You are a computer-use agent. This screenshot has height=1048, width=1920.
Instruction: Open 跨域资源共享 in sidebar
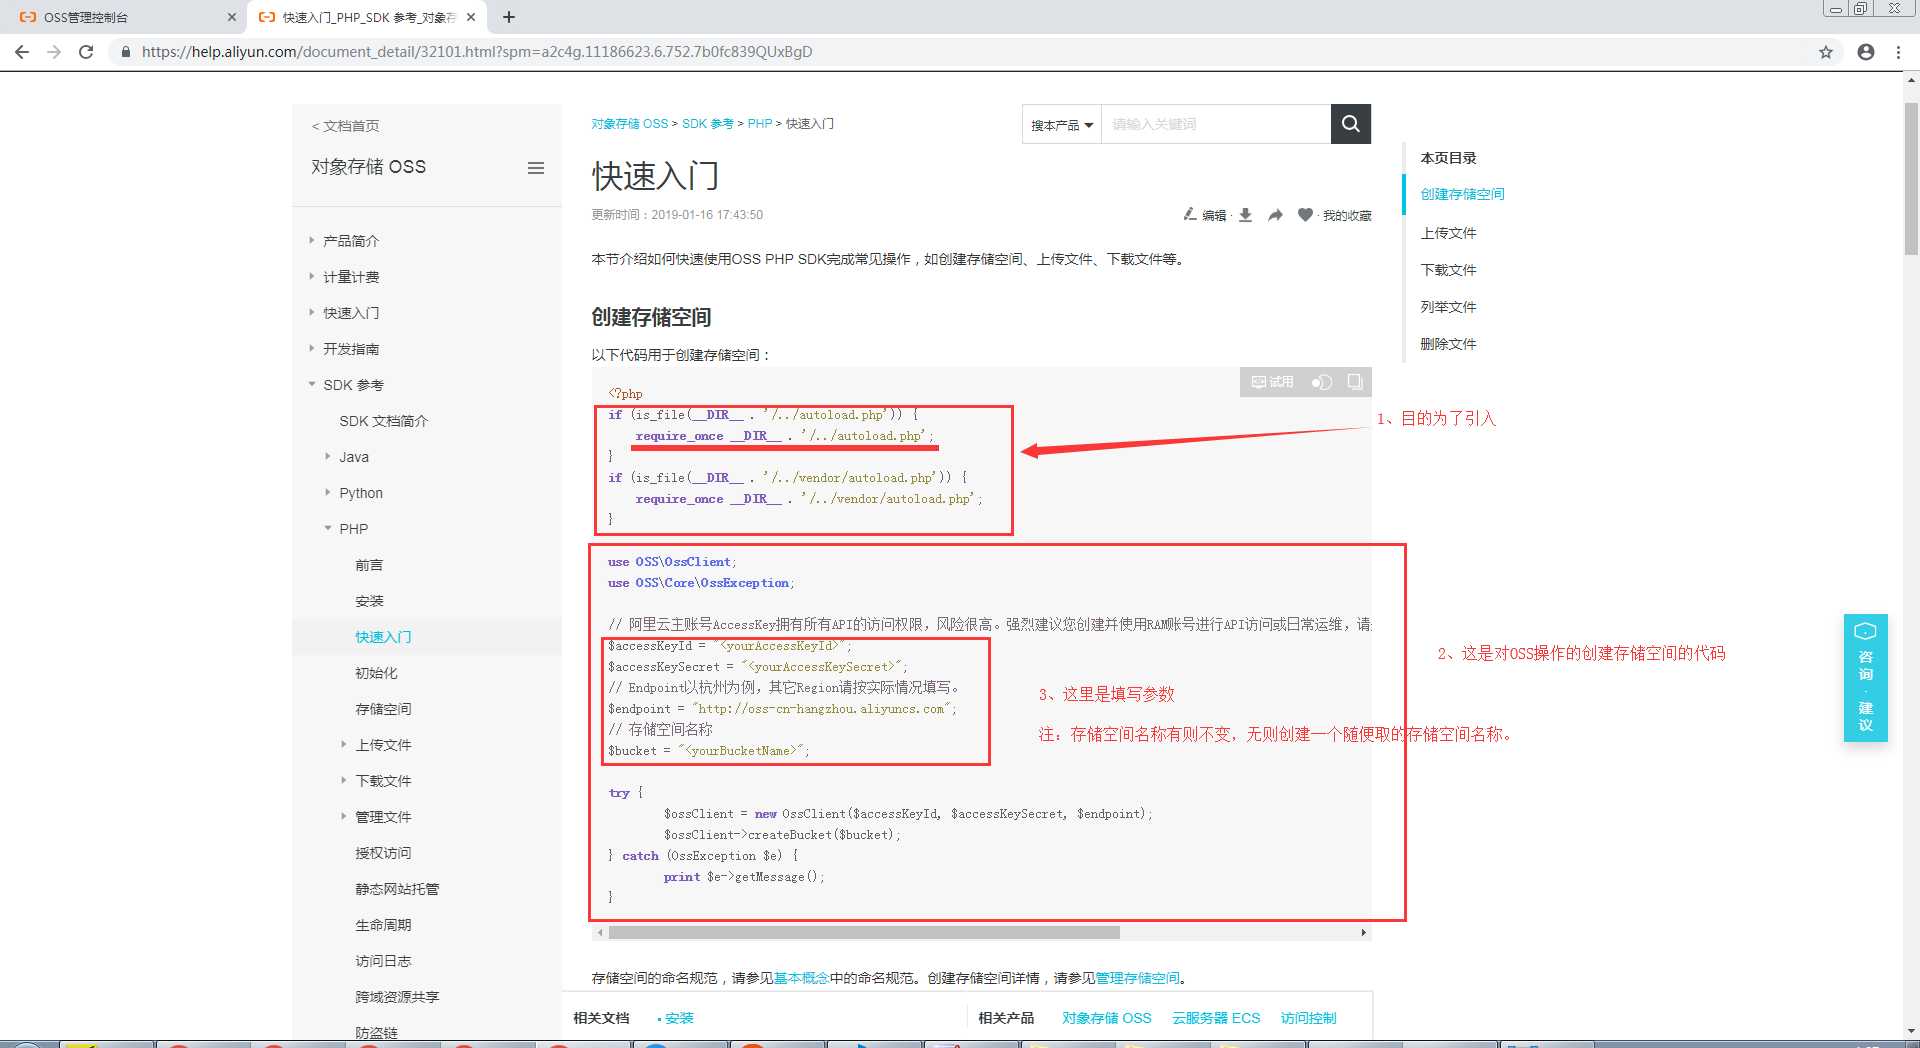[x=397, y=997]
